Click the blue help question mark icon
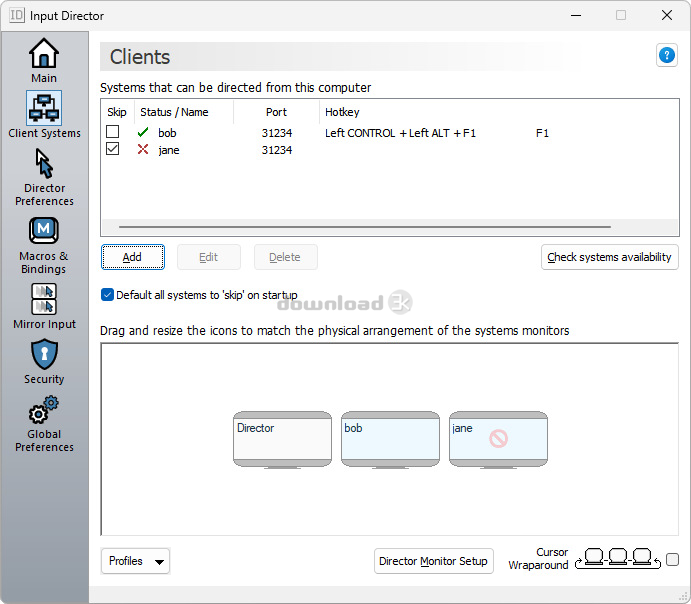This screenshot has height=604, width=691. (x=667, y=56)
